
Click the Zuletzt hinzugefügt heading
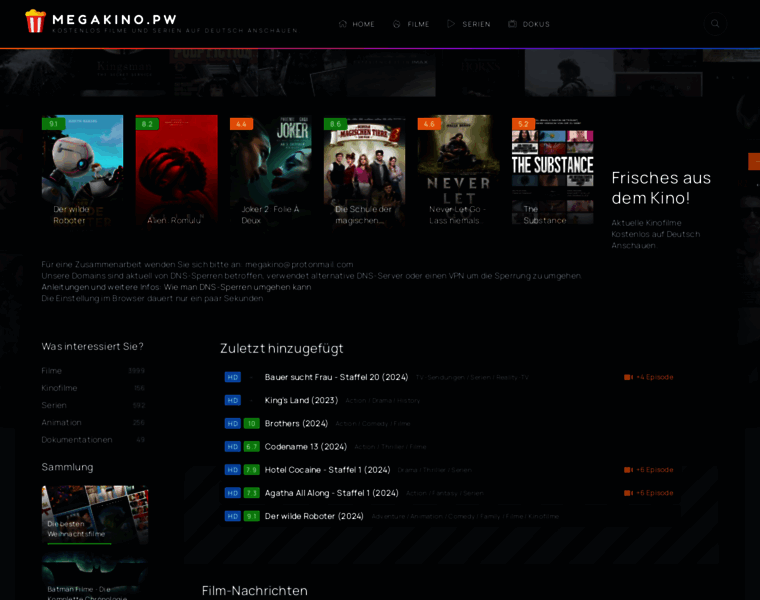282,348
